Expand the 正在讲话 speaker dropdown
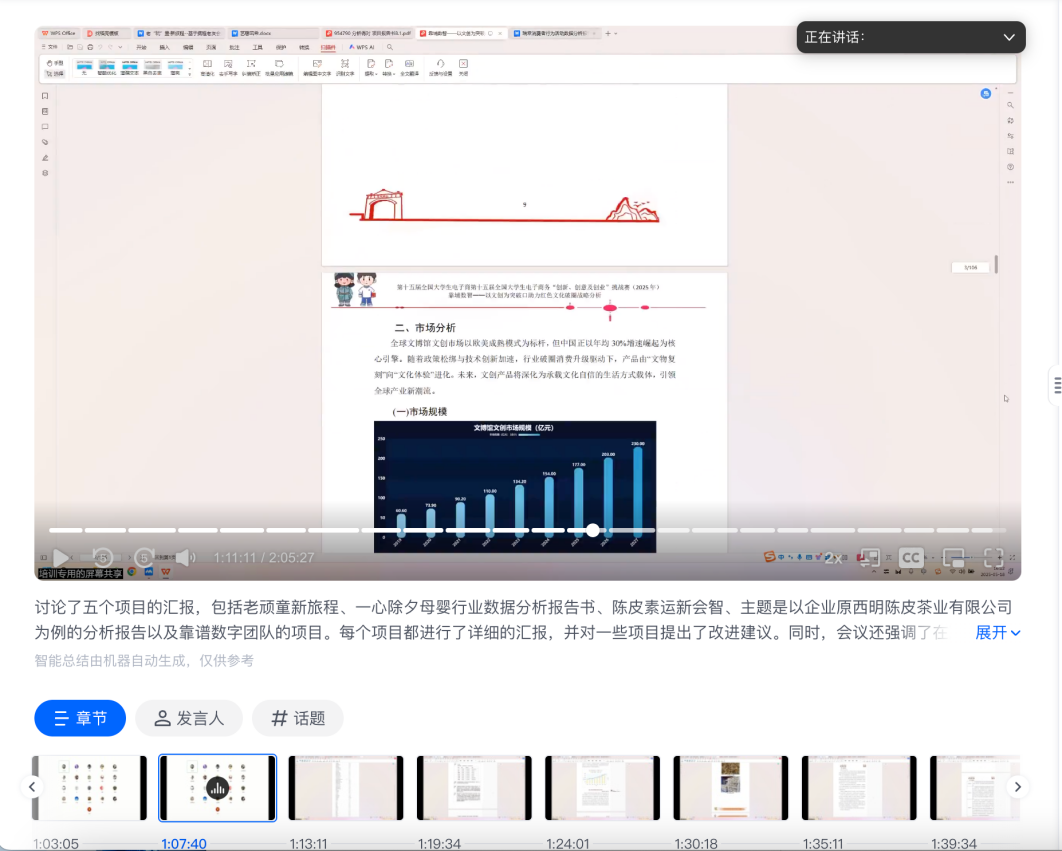Image resolution: width=1062 pixels, height=851 pixels. pyautogui.click(x=1008, y=37)
